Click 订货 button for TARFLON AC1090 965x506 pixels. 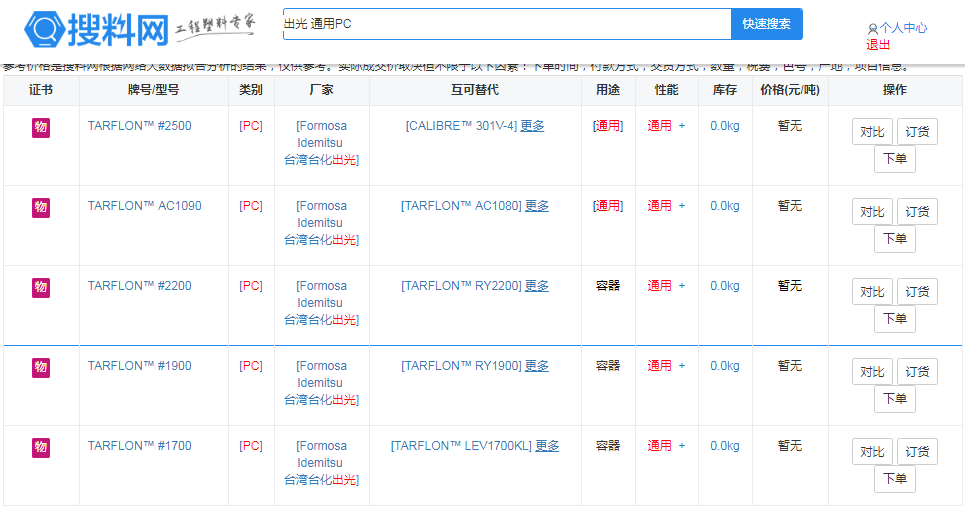pos(917,212)
